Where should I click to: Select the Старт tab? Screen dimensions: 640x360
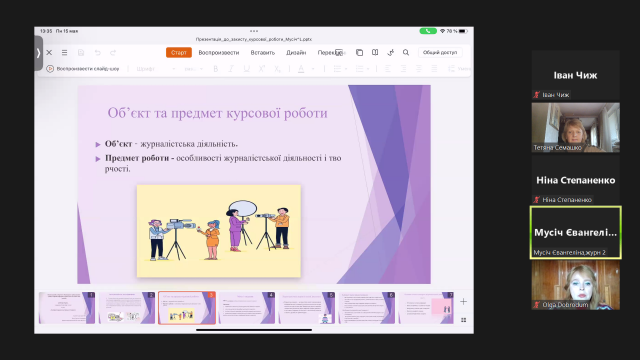click(179, 53)
